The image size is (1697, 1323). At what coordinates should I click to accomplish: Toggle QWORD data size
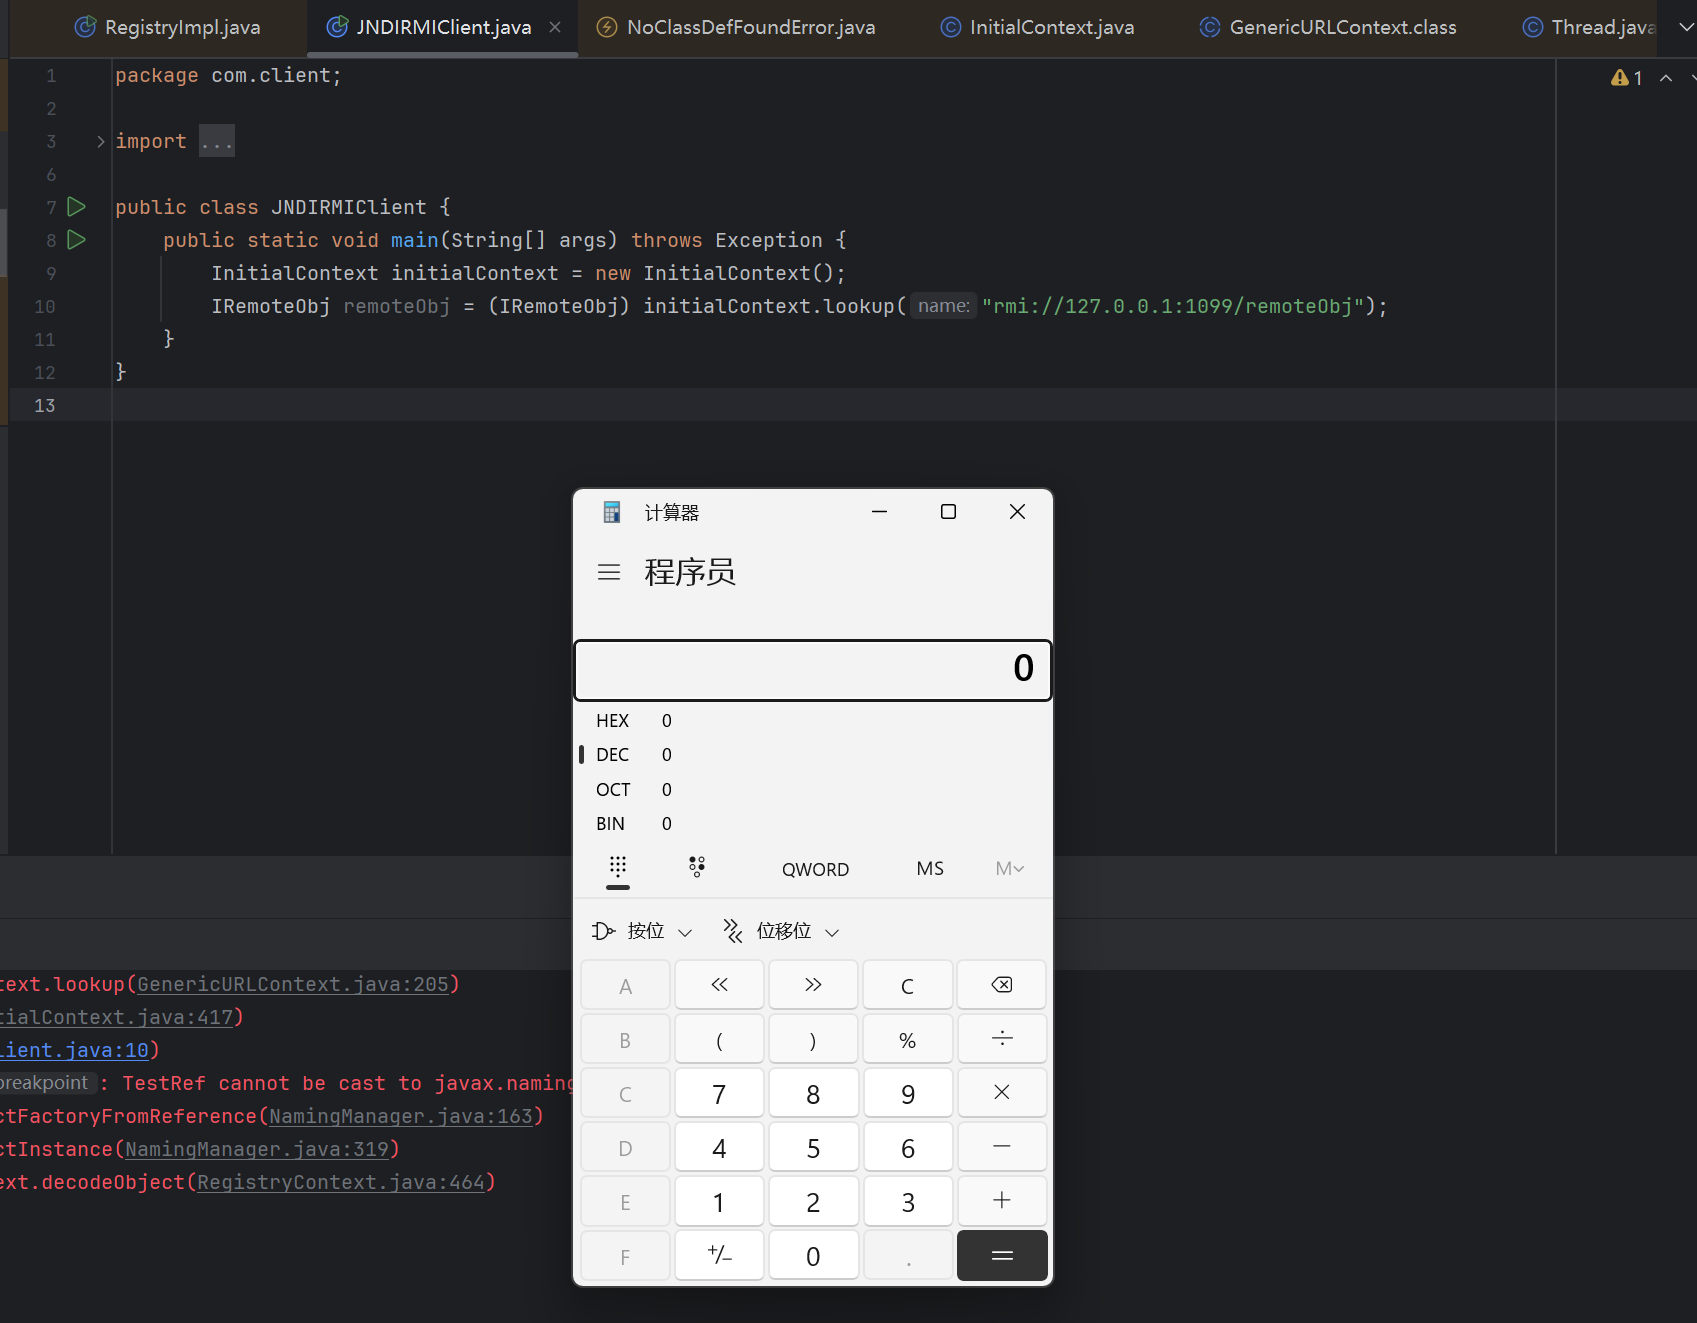click(x=815, y=869)
